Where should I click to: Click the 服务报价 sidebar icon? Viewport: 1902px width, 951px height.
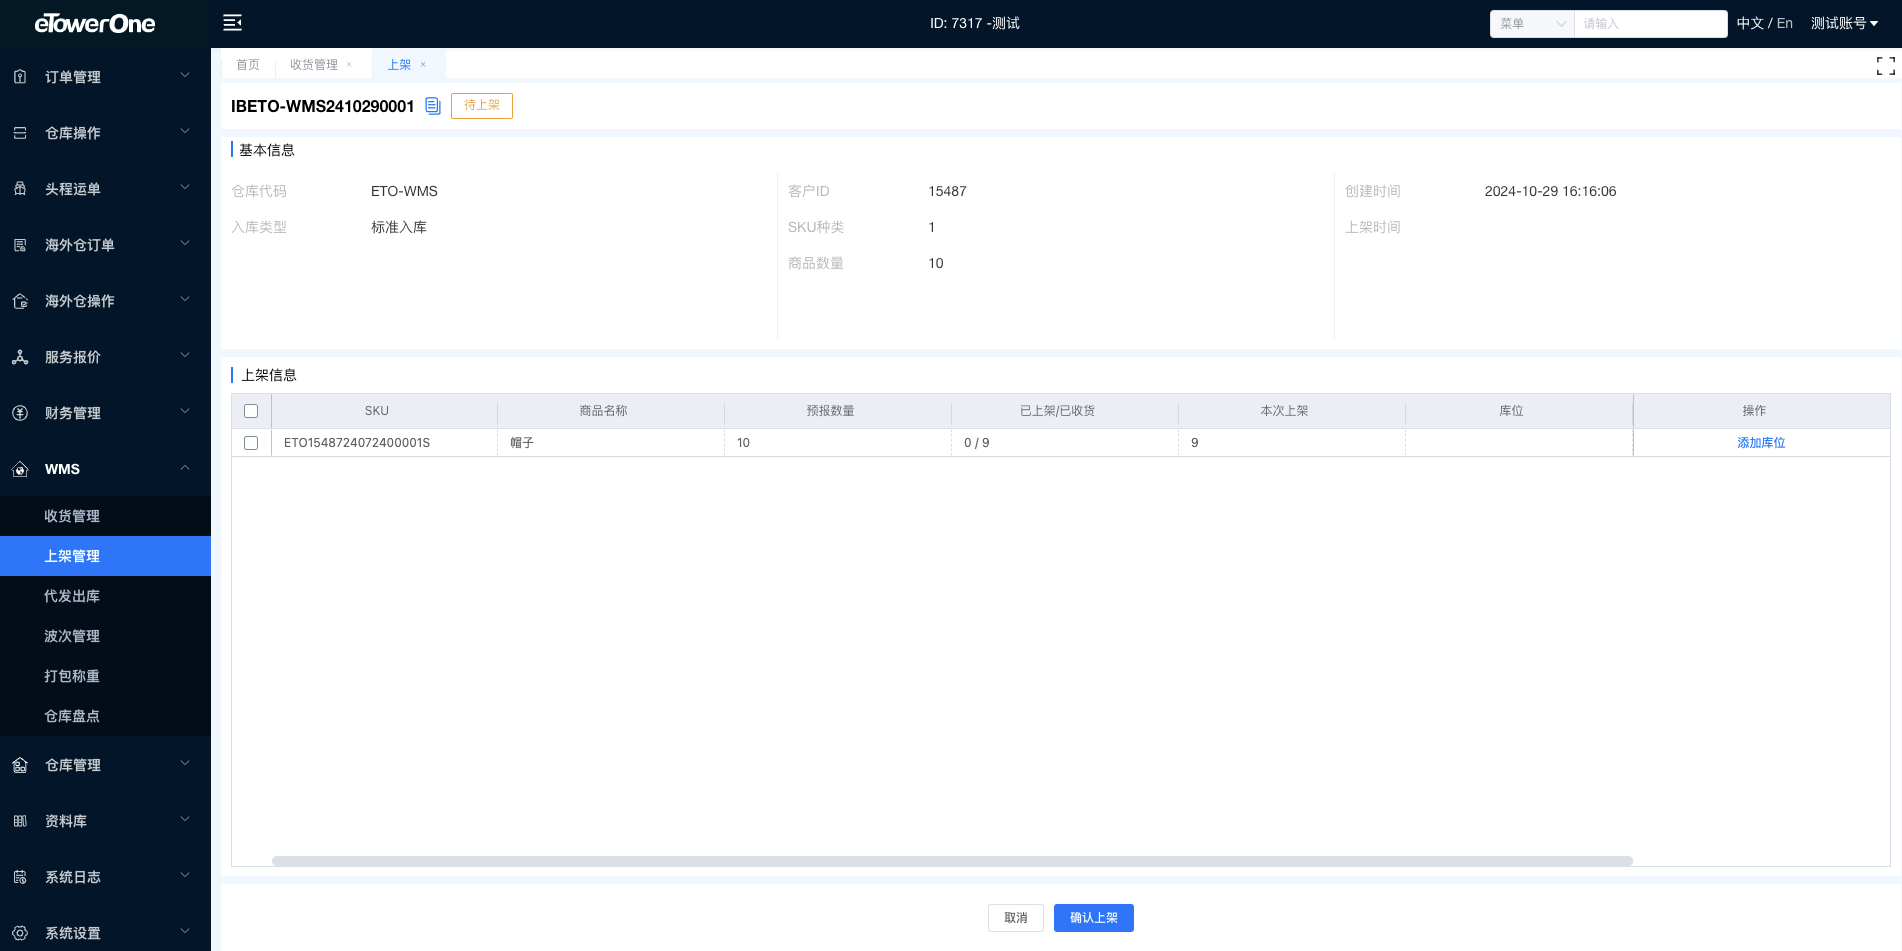(x=20, y=357)
